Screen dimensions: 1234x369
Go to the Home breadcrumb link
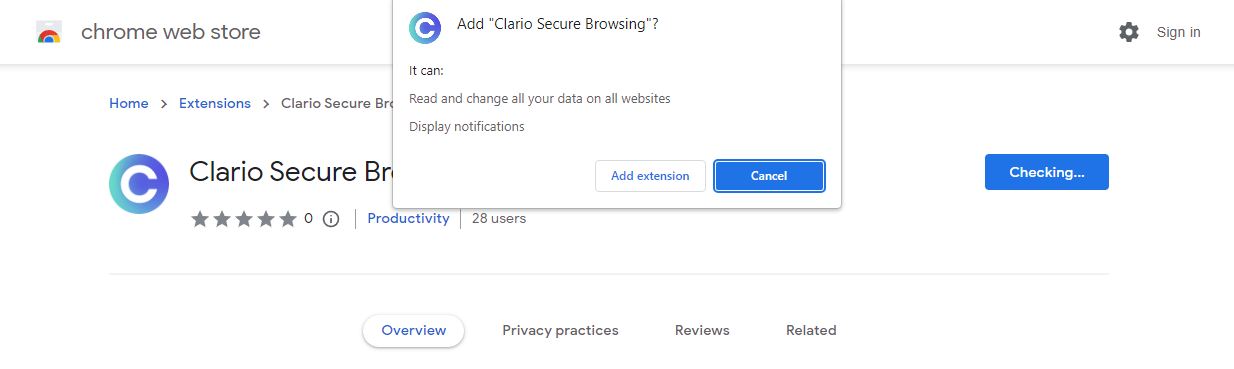(x=129, y=103)
